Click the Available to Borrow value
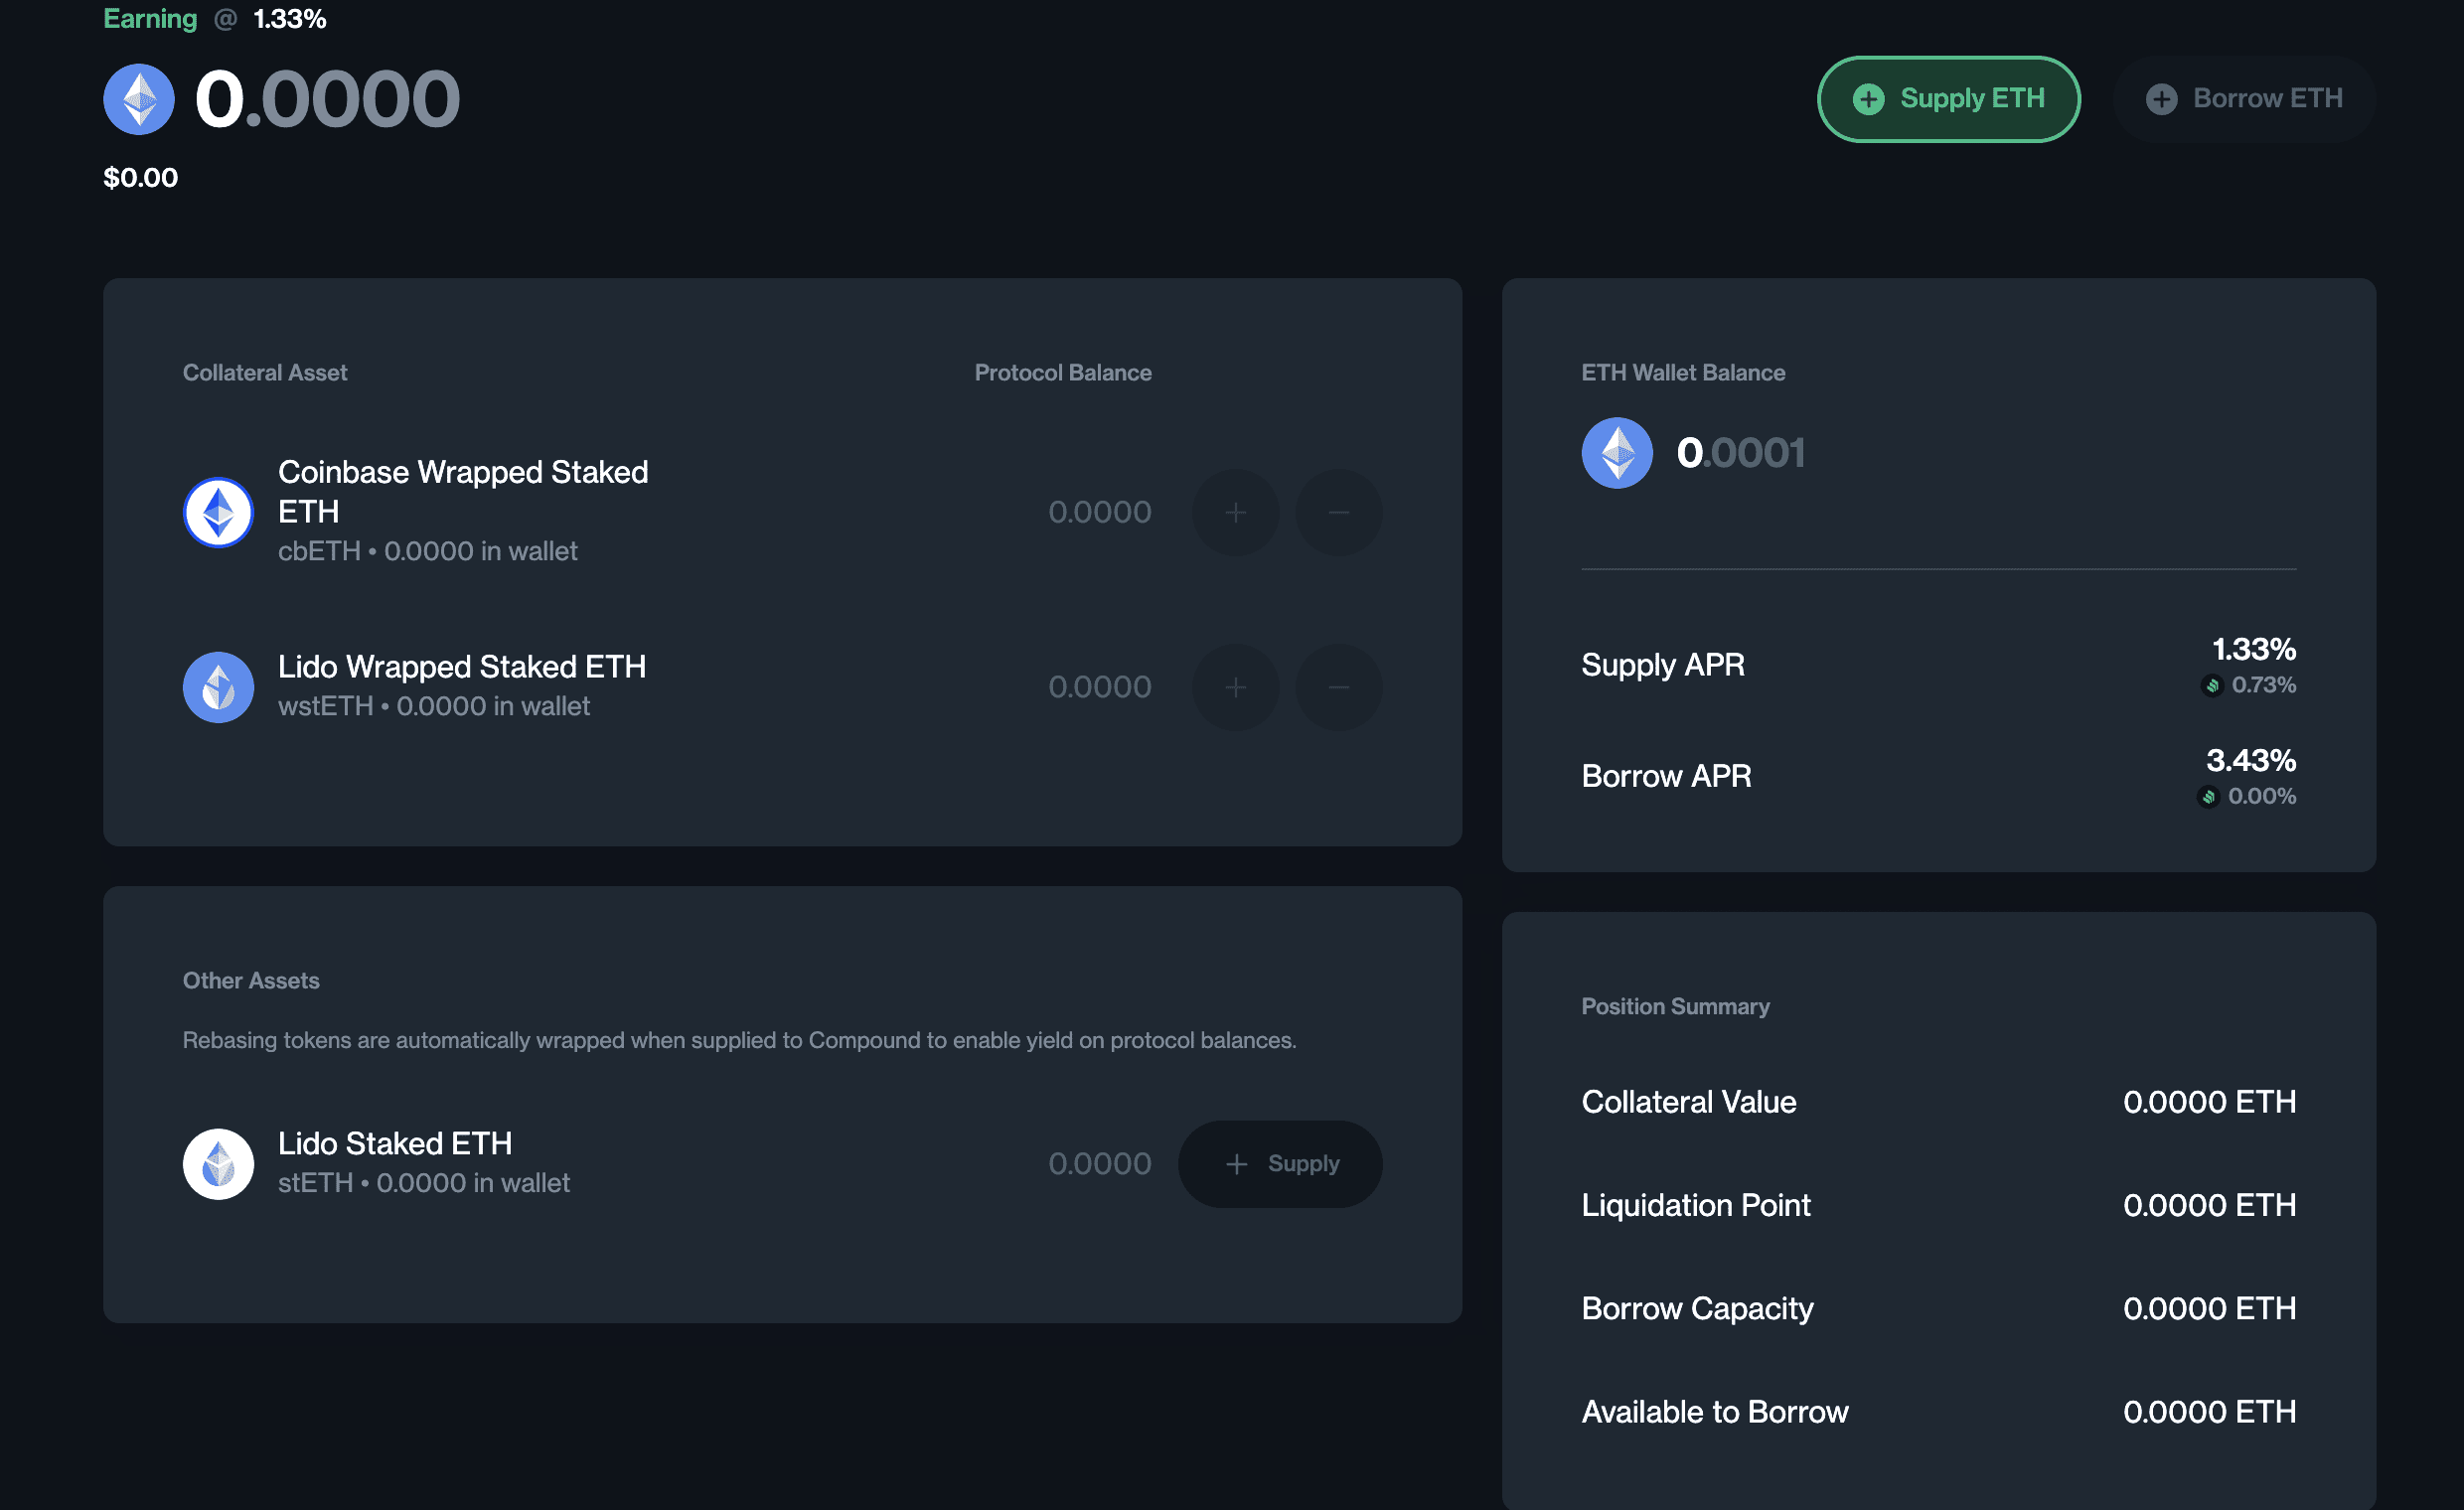 click(x=2208, y=1412)
